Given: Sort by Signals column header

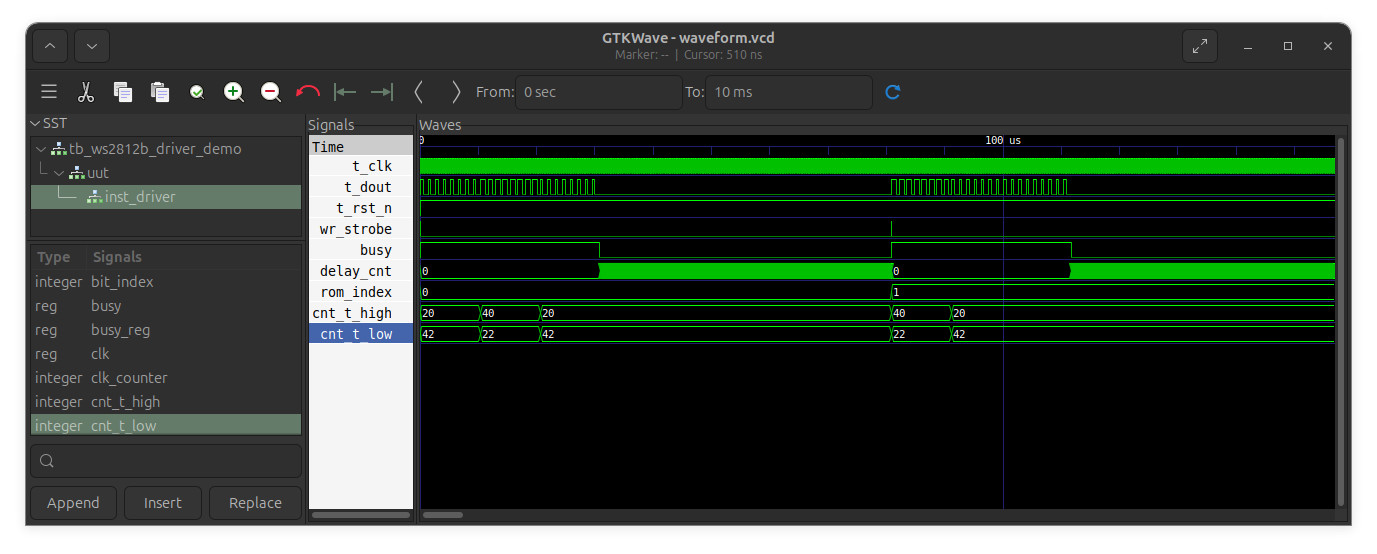Looking at the screenshot, I should coord(117,257).
